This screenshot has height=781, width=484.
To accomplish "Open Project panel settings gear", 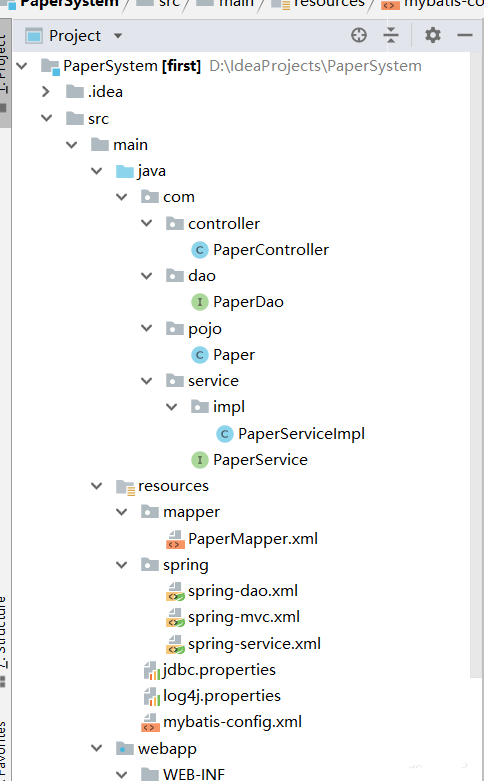I will point(432,35).
